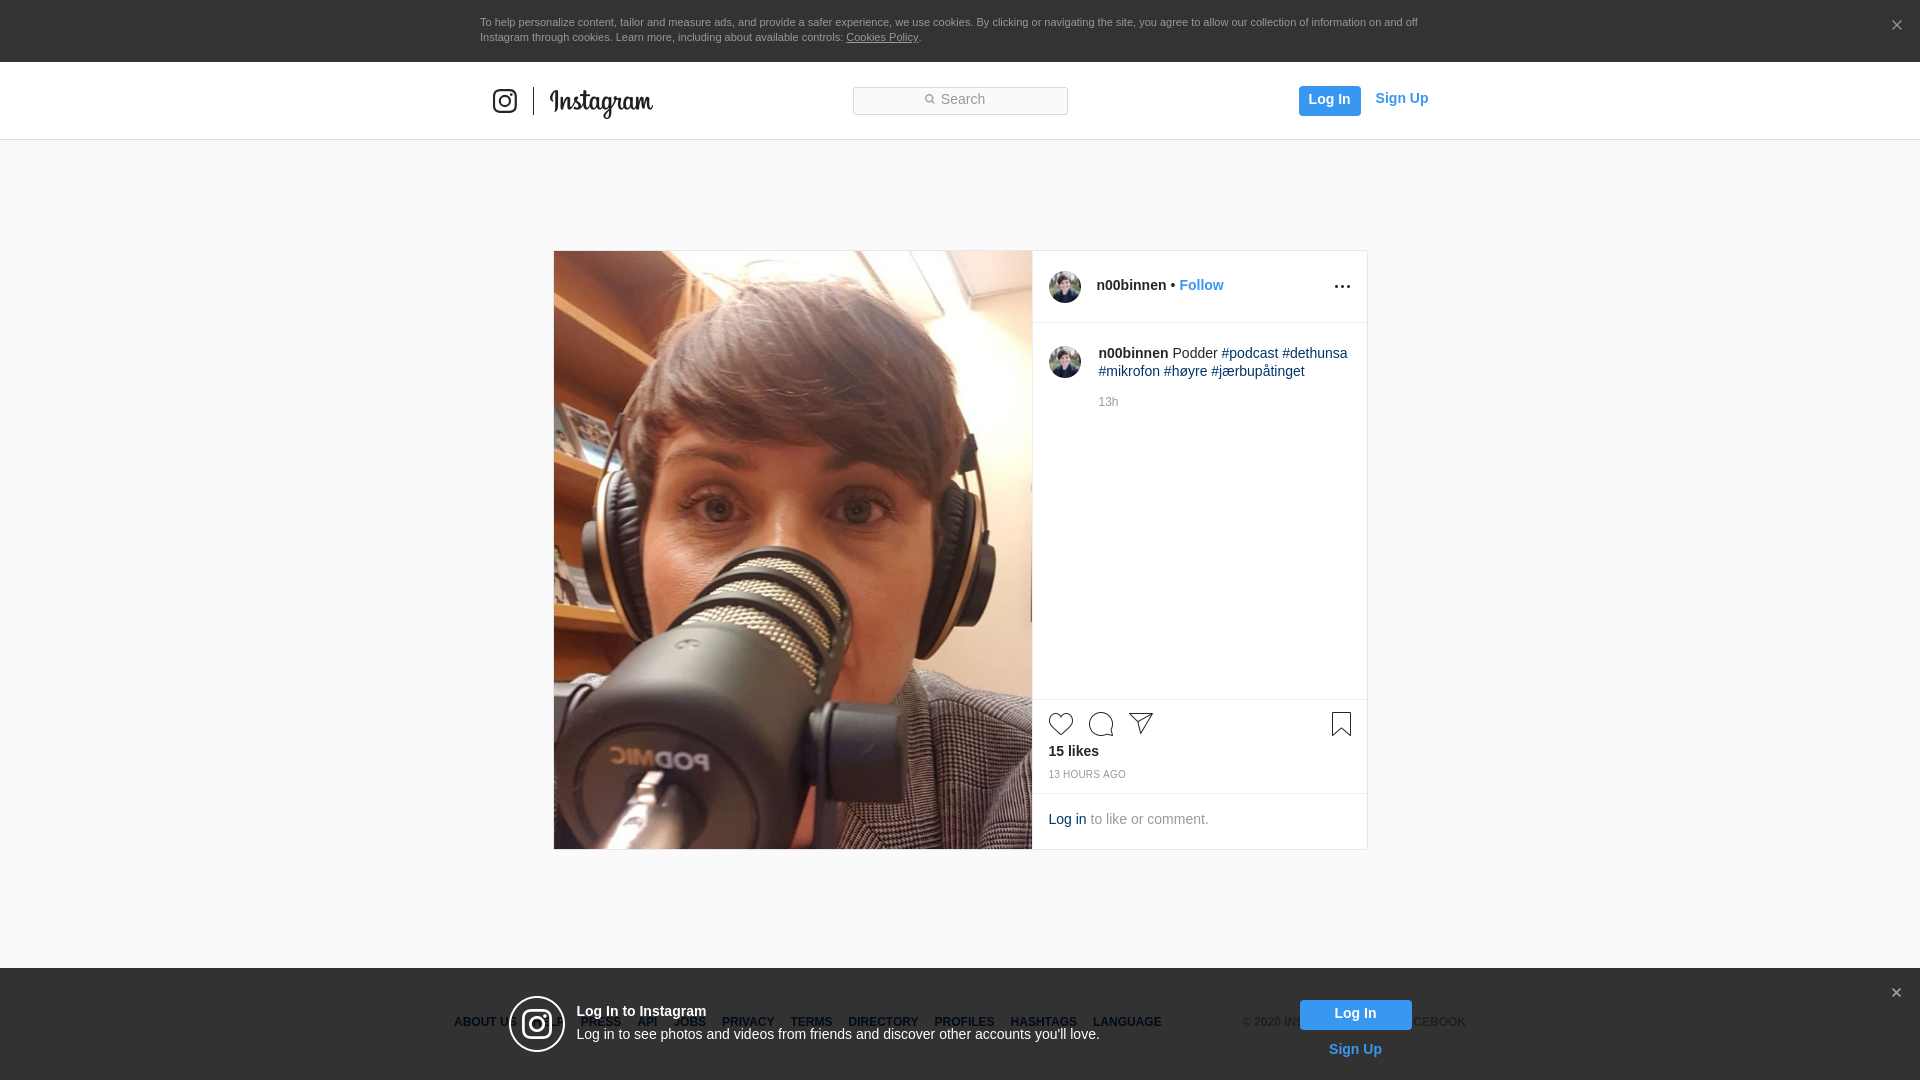This screenshot has height=1080, width=1920.
Task: Open the #mikrofon hashtag link
Action: (1129, 371)
